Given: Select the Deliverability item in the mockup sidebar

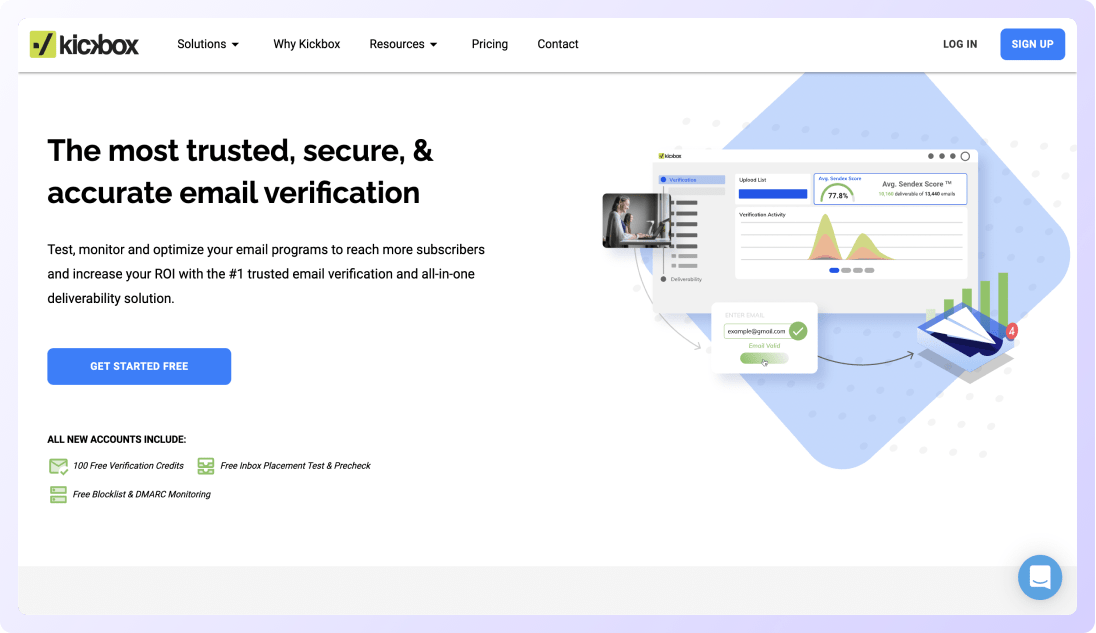Looking at the screenshot, I should (x=685, y=279).
